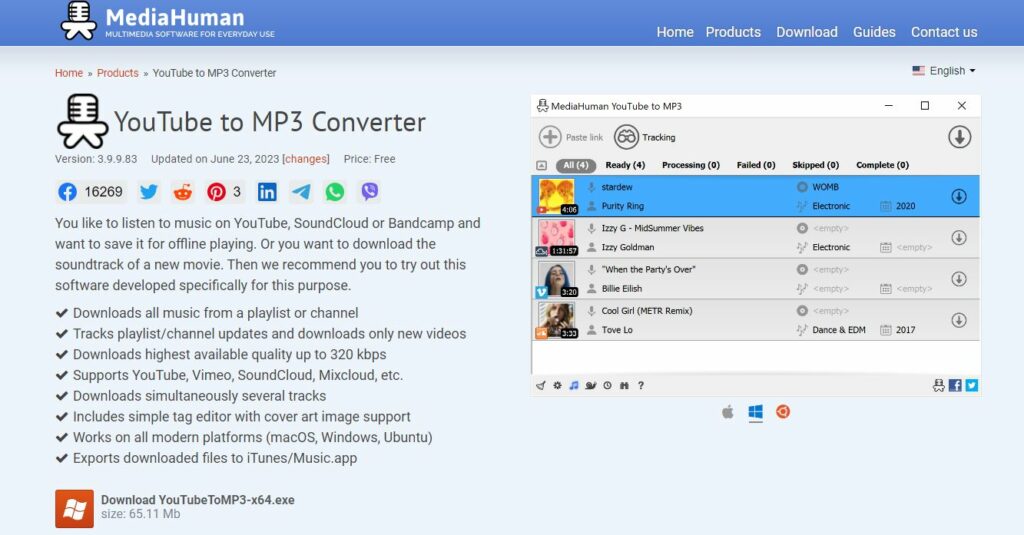
Task: Click the Products breadcrumb link
Action: 118,73
